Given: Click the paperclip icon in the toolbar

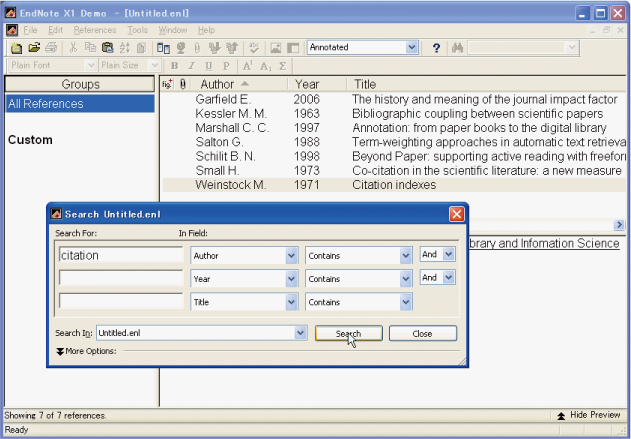Looking at the screenshot, I should click(197, 48).
